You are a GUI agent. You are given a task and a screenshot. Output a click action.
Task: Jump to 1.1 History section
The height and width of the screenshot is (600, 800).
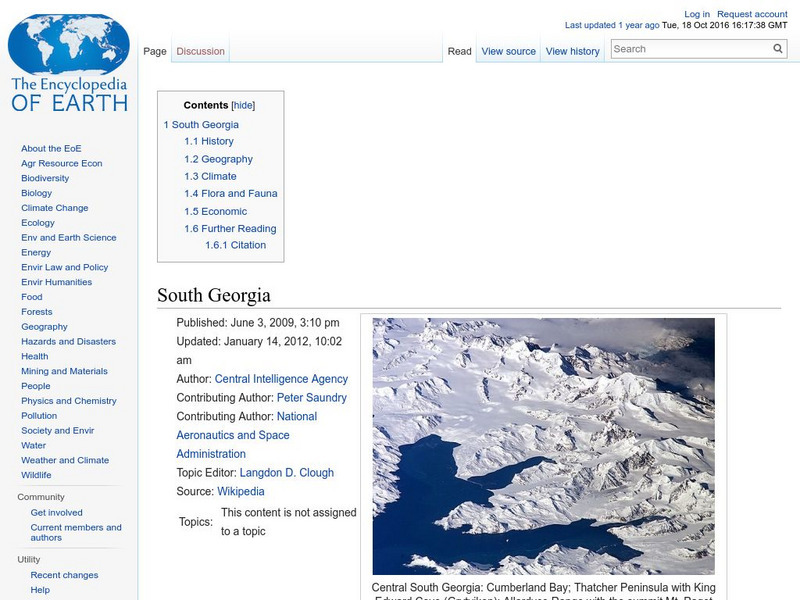pyautogui.click(x=209, y=141)
